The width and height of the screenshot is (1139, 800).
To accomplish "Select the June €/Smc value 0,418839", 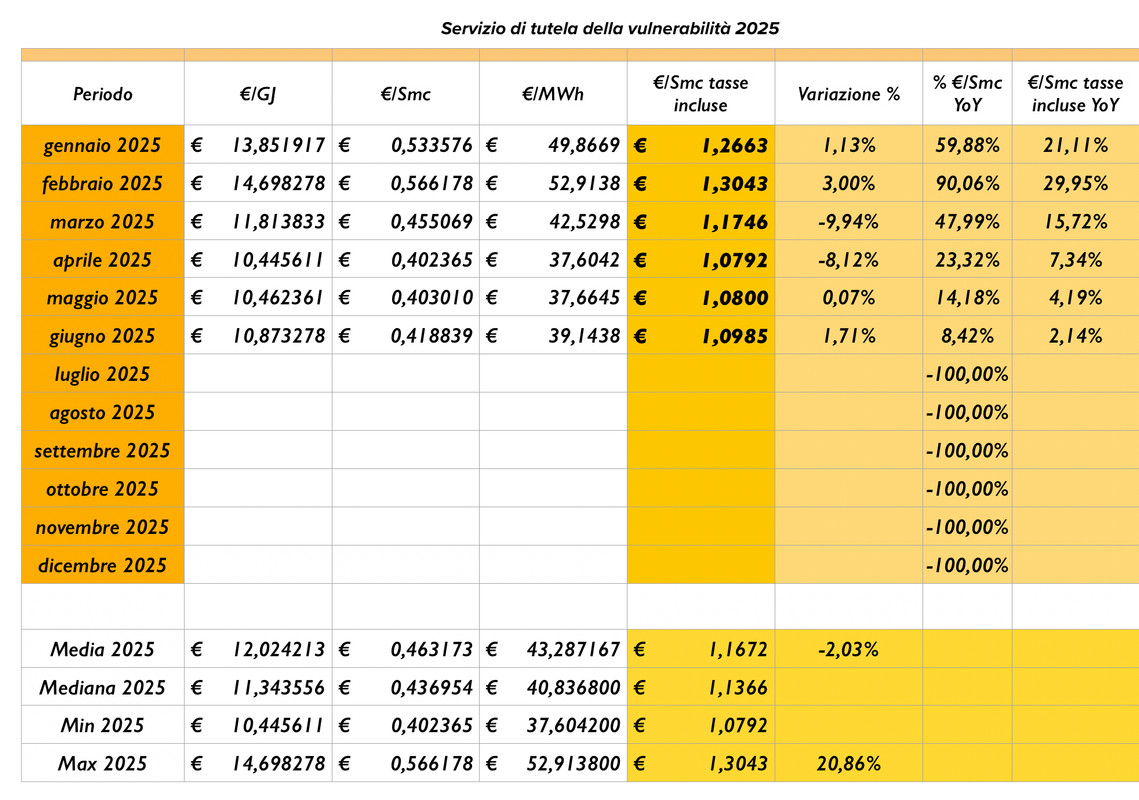I will (405, 336).
